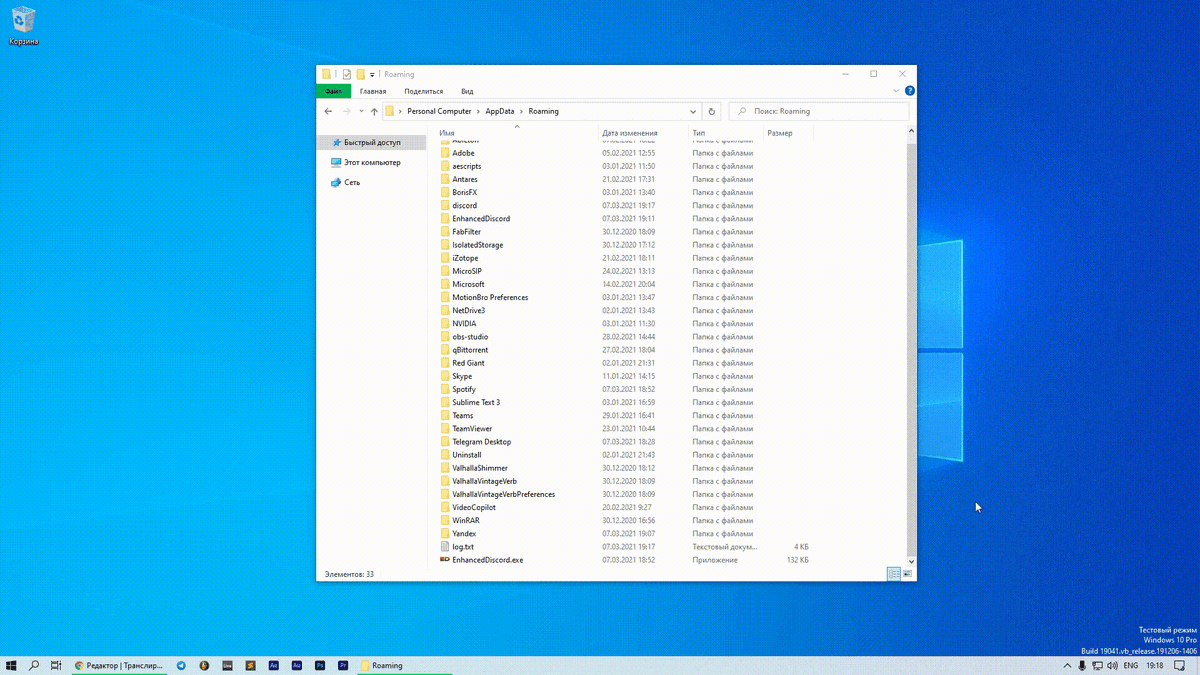The image size is (1200, 675).
Task: Open Windows Search
Action: pos(33,665)
